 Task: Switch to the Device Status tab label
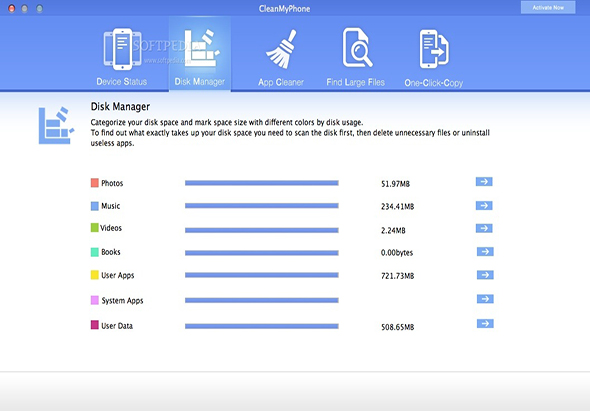pos(122,82)
